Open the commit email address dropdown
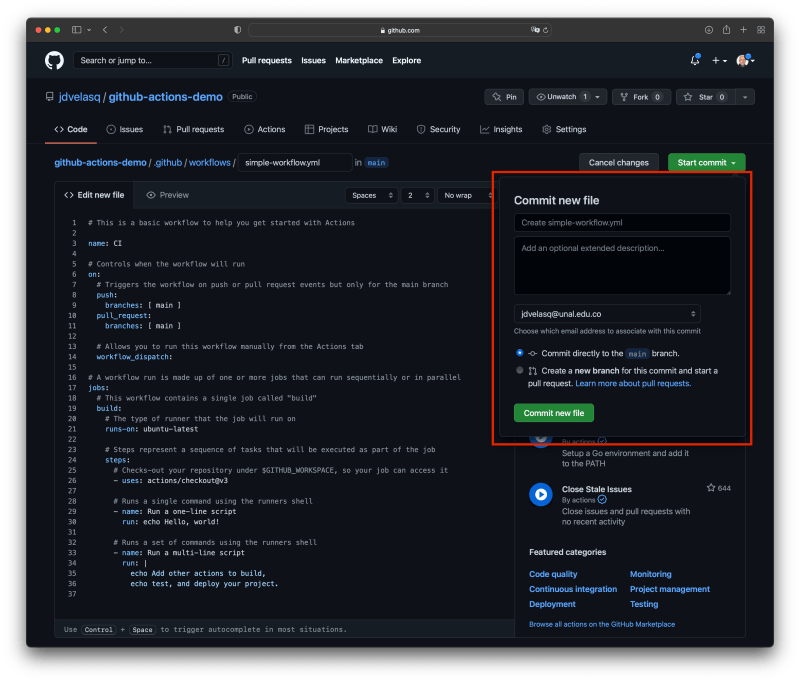The width and height of the screenshot is (800, 682). (x=607, y=314)
